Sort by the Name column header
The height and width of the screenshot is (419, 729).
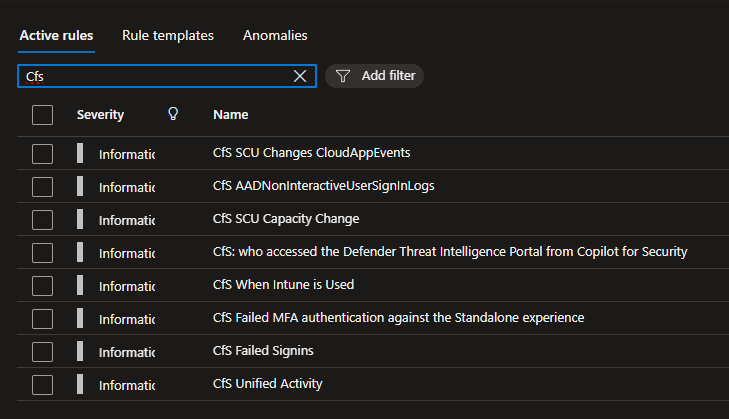pos(231,114)
